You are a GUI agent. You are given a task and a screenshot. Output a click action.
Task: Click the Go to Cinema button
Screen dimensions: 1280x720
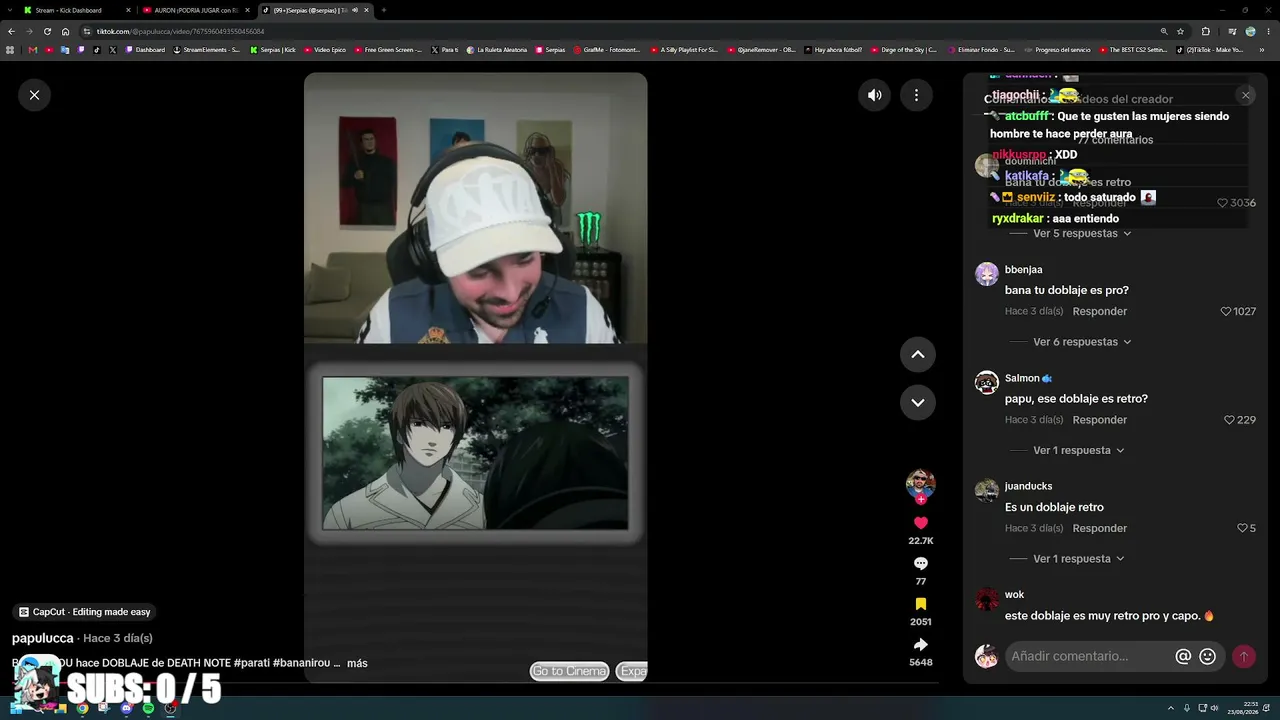coord(569,671)
